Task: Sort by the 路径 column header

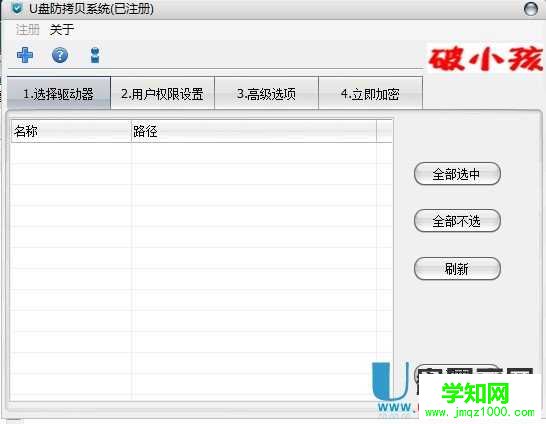Action: 254,132
